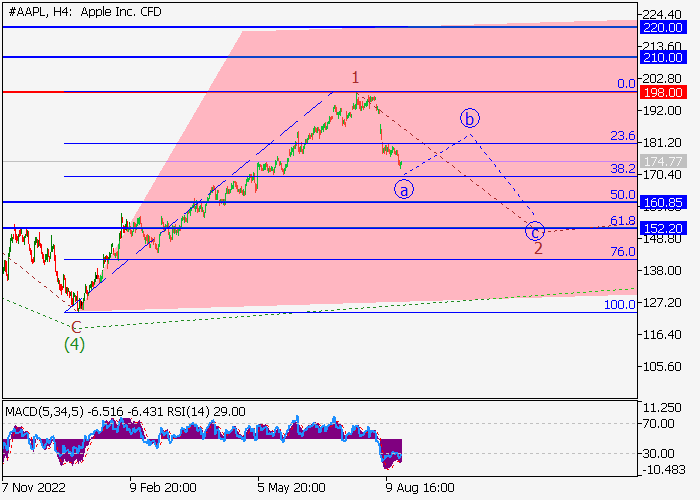This screenshot has height=500, width=700.
Task: Click the 61.8 Fibonacci level label
Action: point(623,221)
